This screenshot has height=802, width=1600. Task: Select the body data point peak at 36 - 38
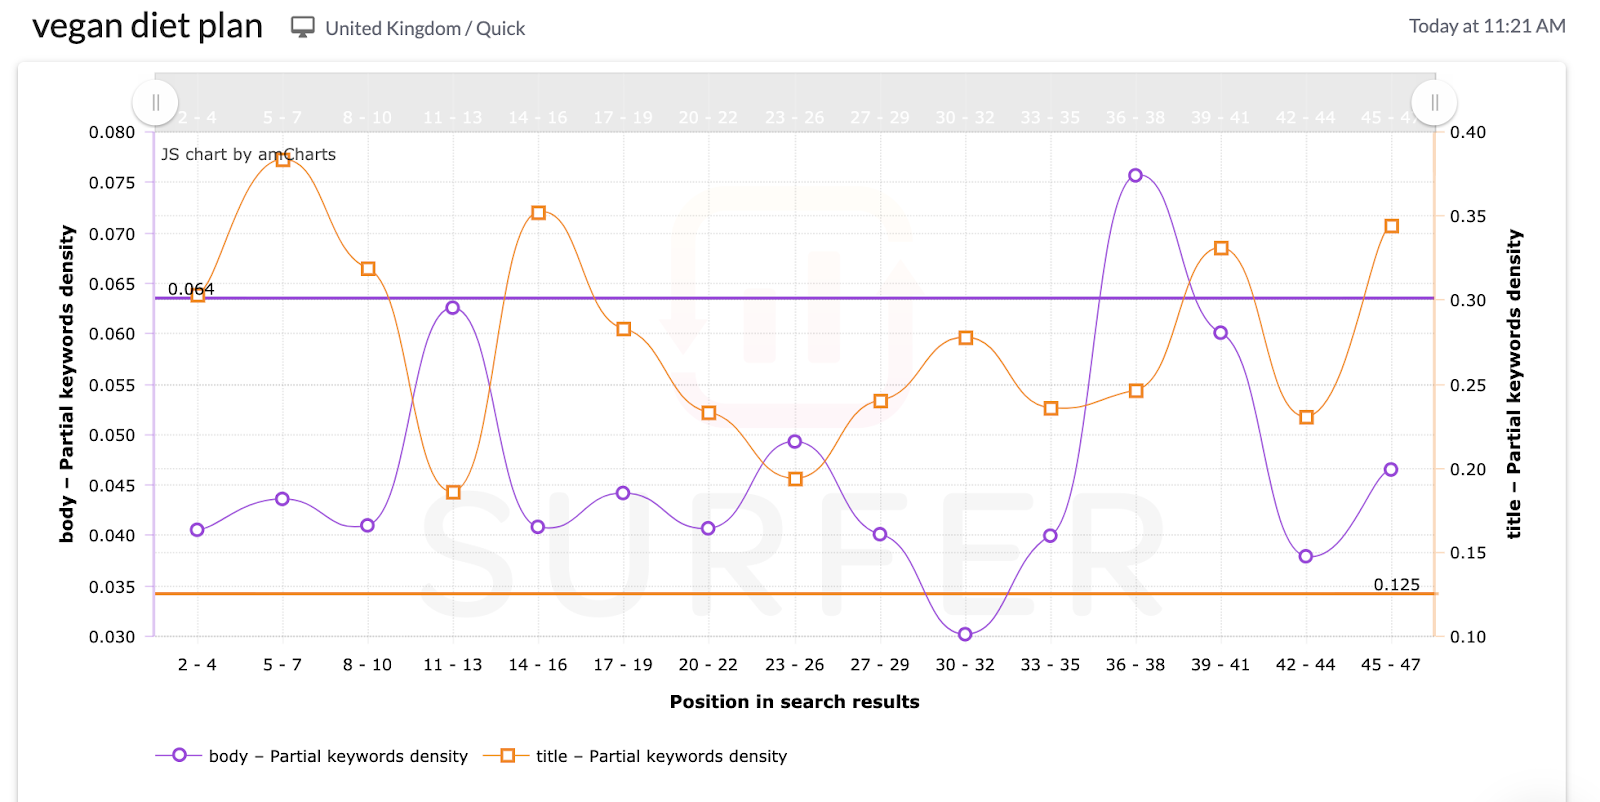point(1135,174)
